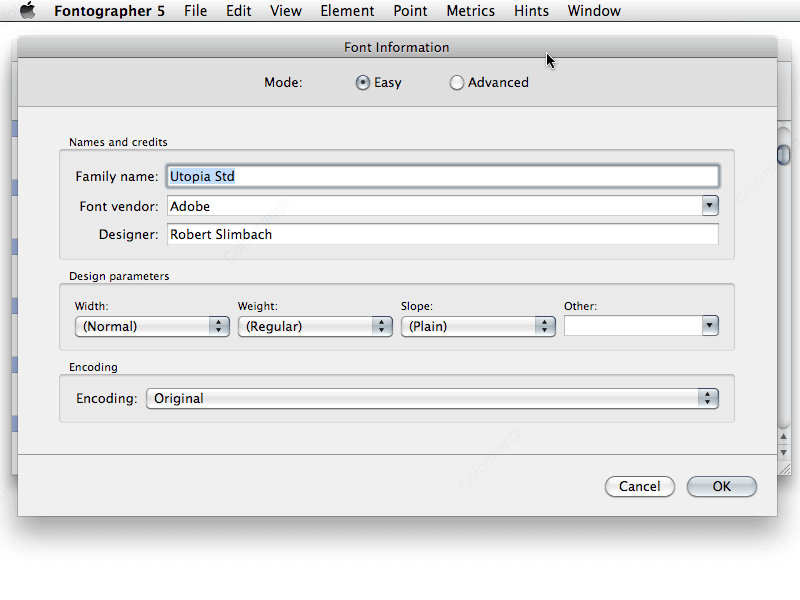Click the Other parameter text field
The height and width of the screenshot is (600, 800).
point(633,326)
